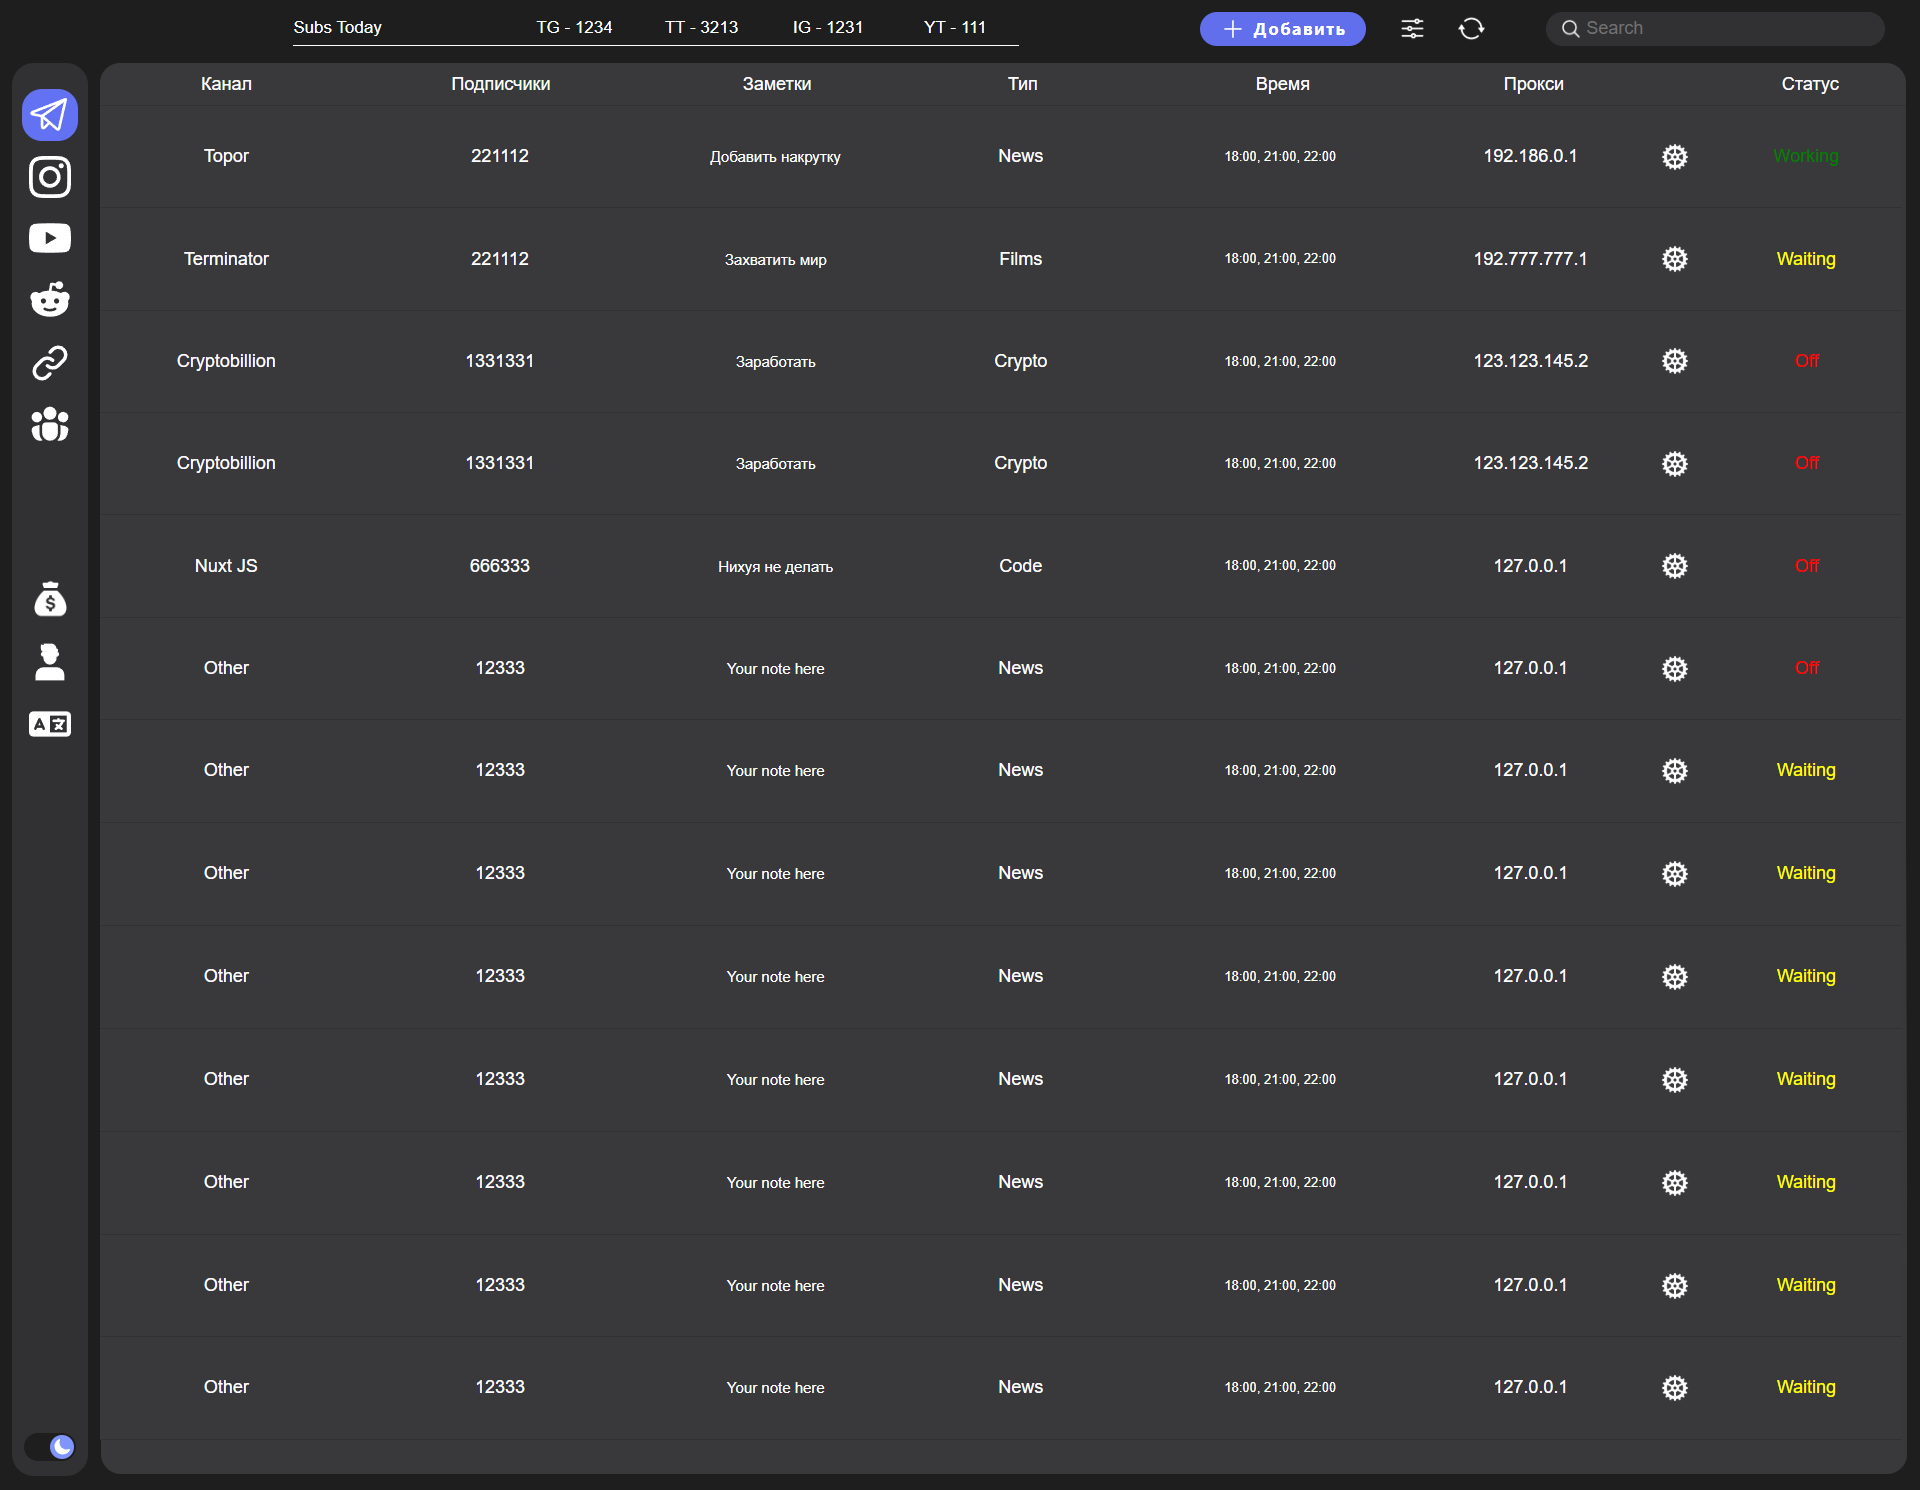Click the Статус column header
The image size is (1920, 1490).
(x=1809, y=84)
